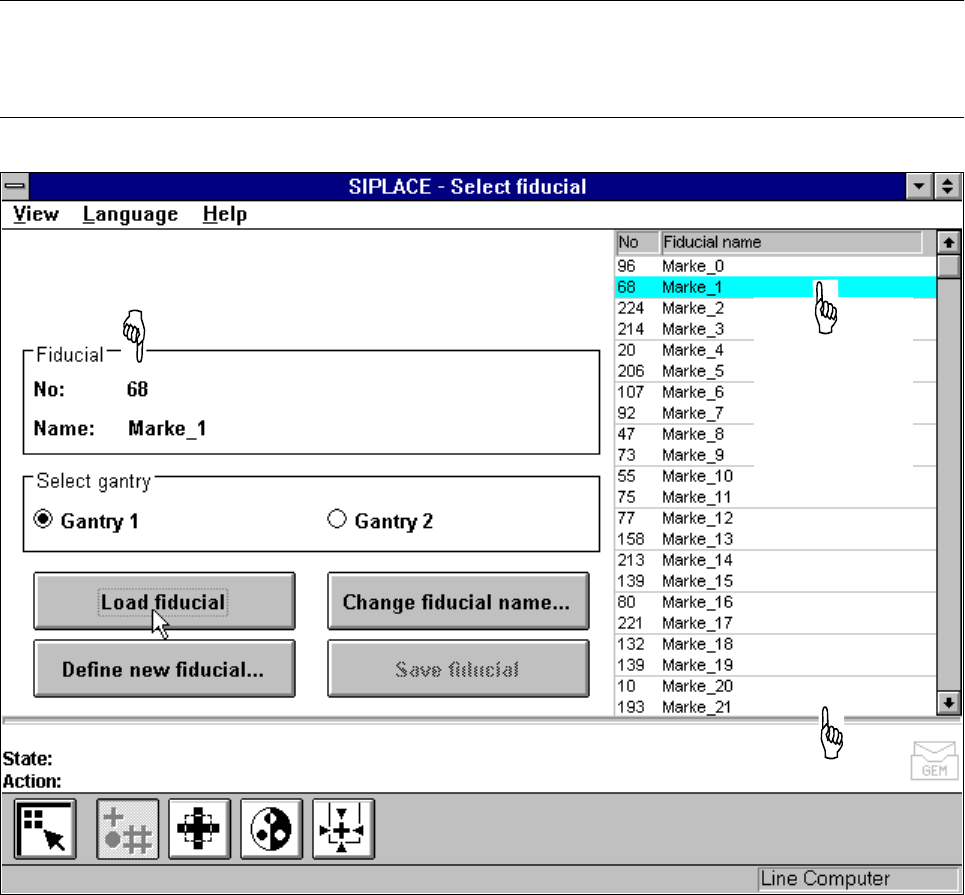Select Marke_17 in the fiducial list
The image size is (965, 895).
[x=775, y=623]
